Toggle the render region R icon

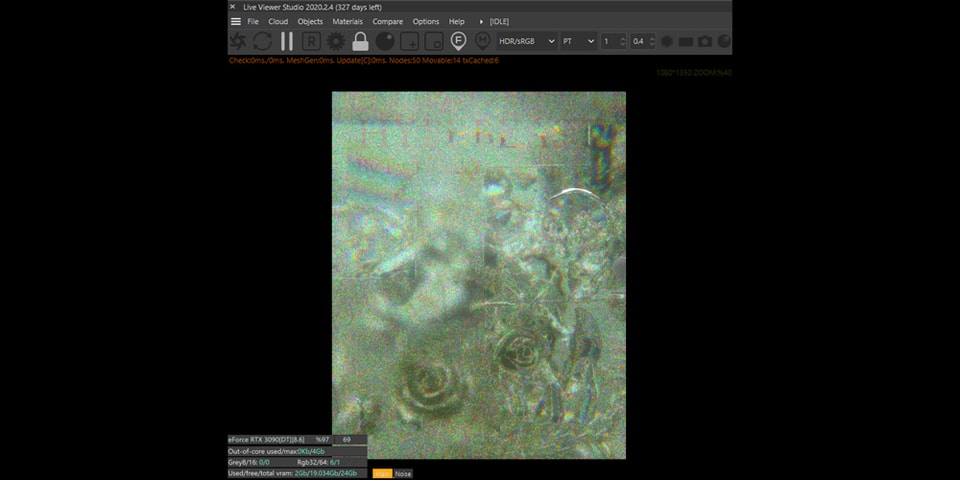tap(311, 41)
